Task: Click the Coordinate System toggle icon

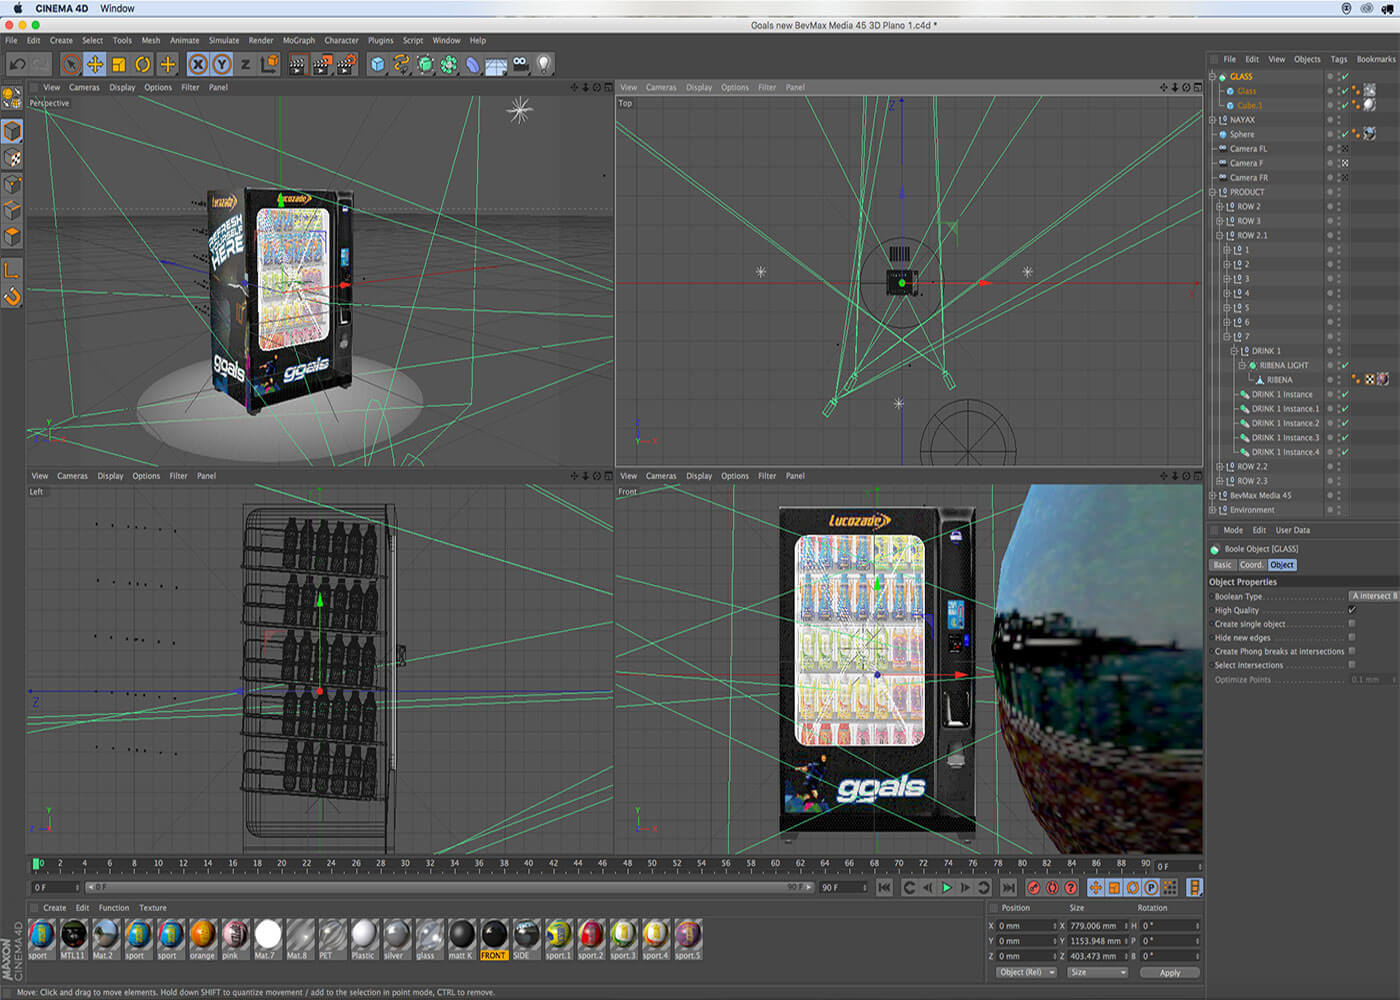Action: 270,64
